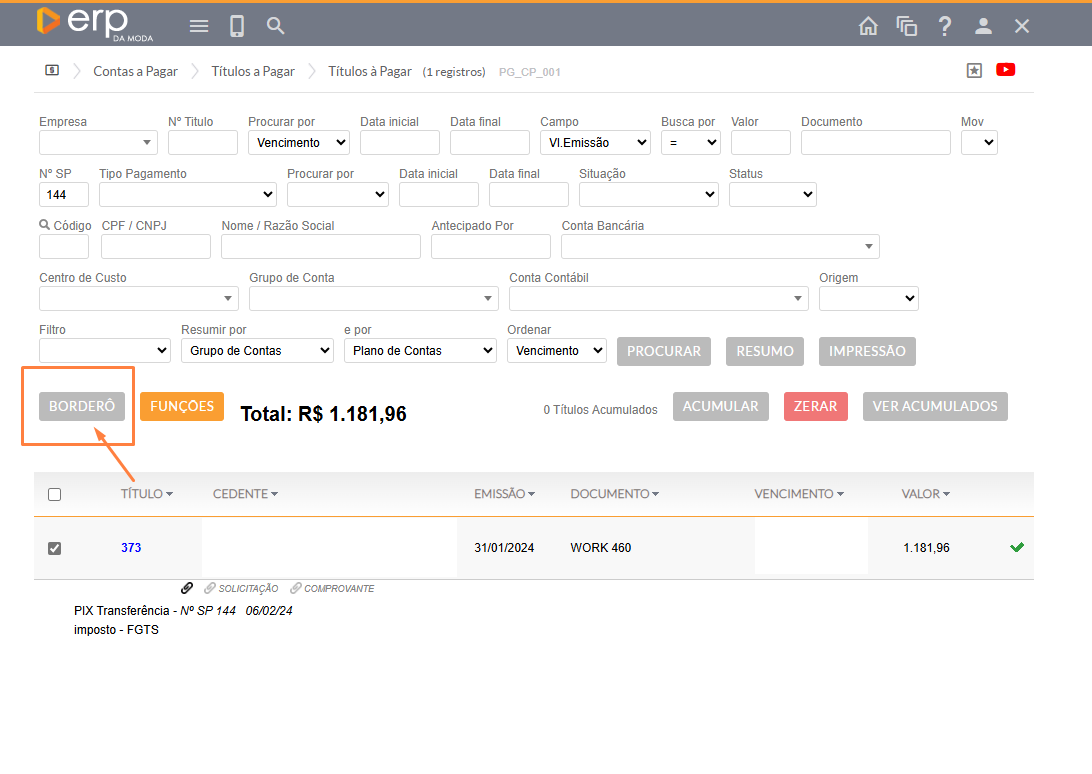
Task: Sort by the VENCIMENTO column header
Action: point(798,494)
